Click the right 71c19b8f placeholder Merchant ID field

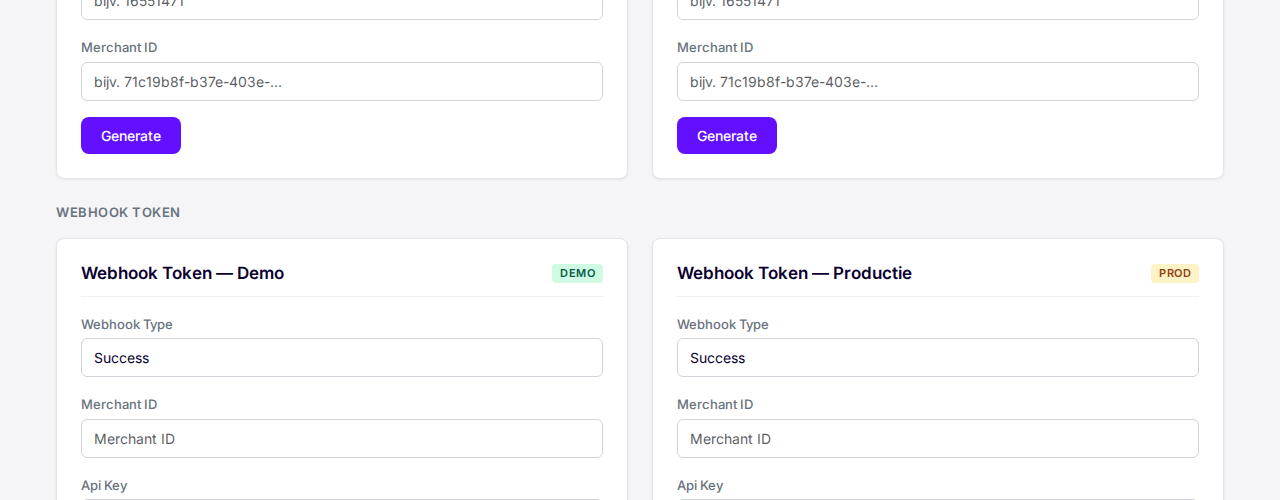coord(938,82)
